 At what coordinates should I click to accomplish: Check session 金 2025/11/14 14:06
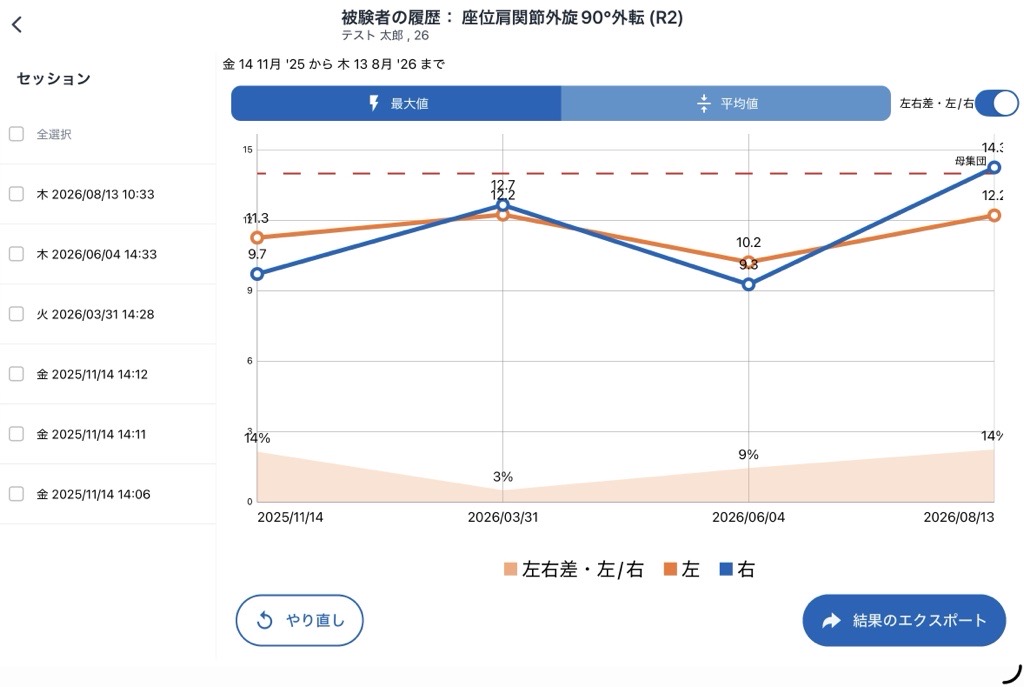(16, 494)
